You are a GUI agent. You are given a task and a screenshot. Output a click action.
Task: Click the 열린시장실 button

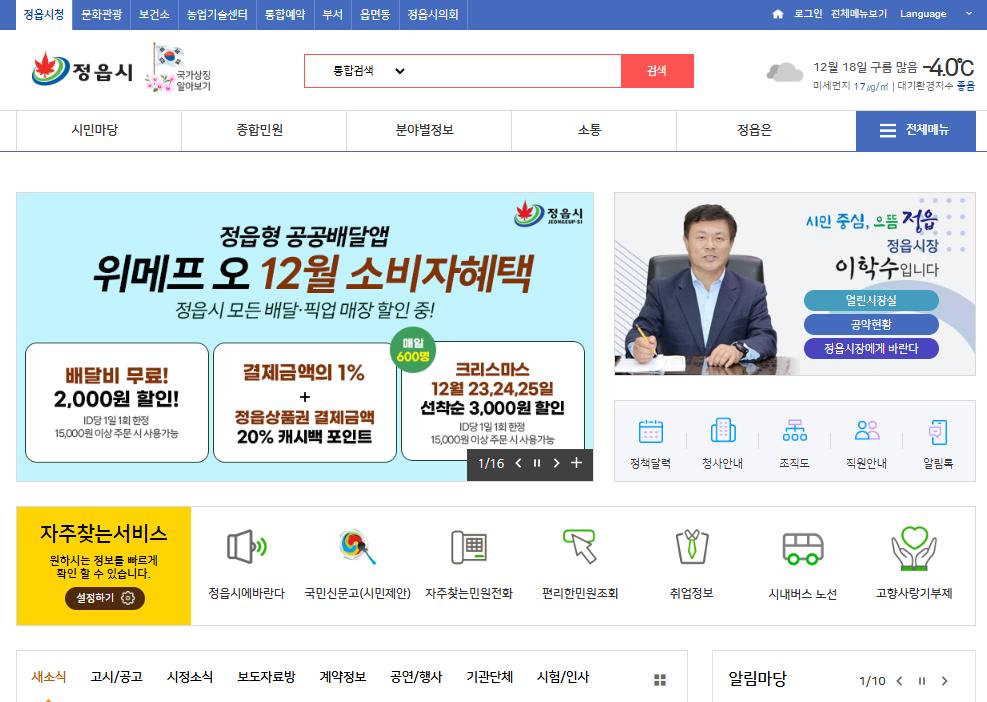click(871, 301)
